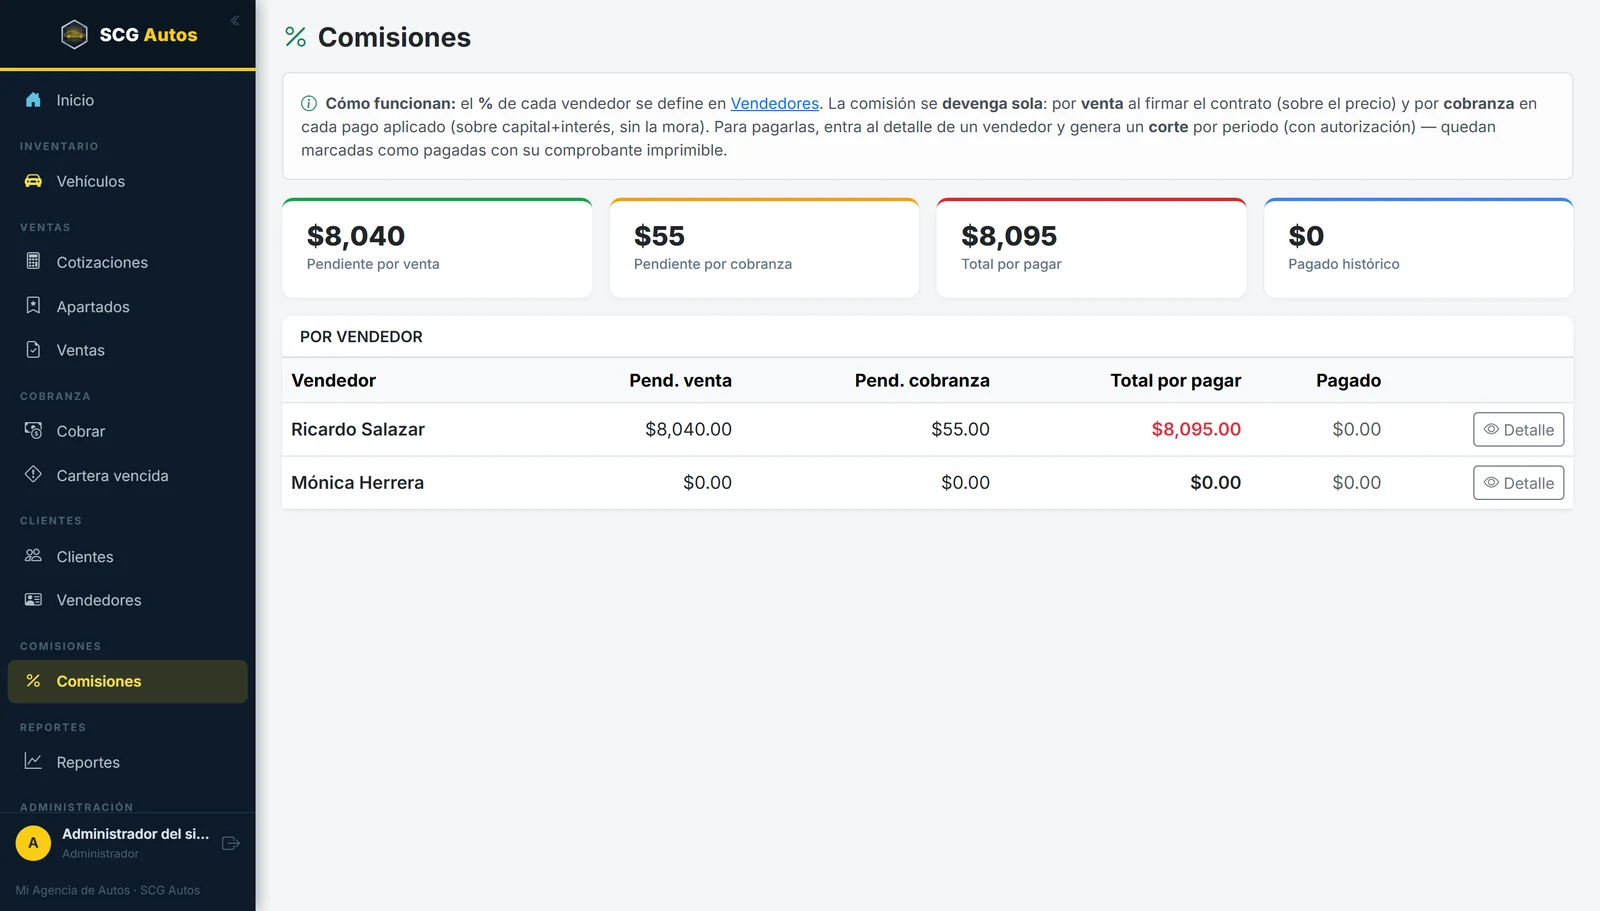Open the Cotizaciones page
Viewport: 1600px width, 911px height.
pos(127,262)
